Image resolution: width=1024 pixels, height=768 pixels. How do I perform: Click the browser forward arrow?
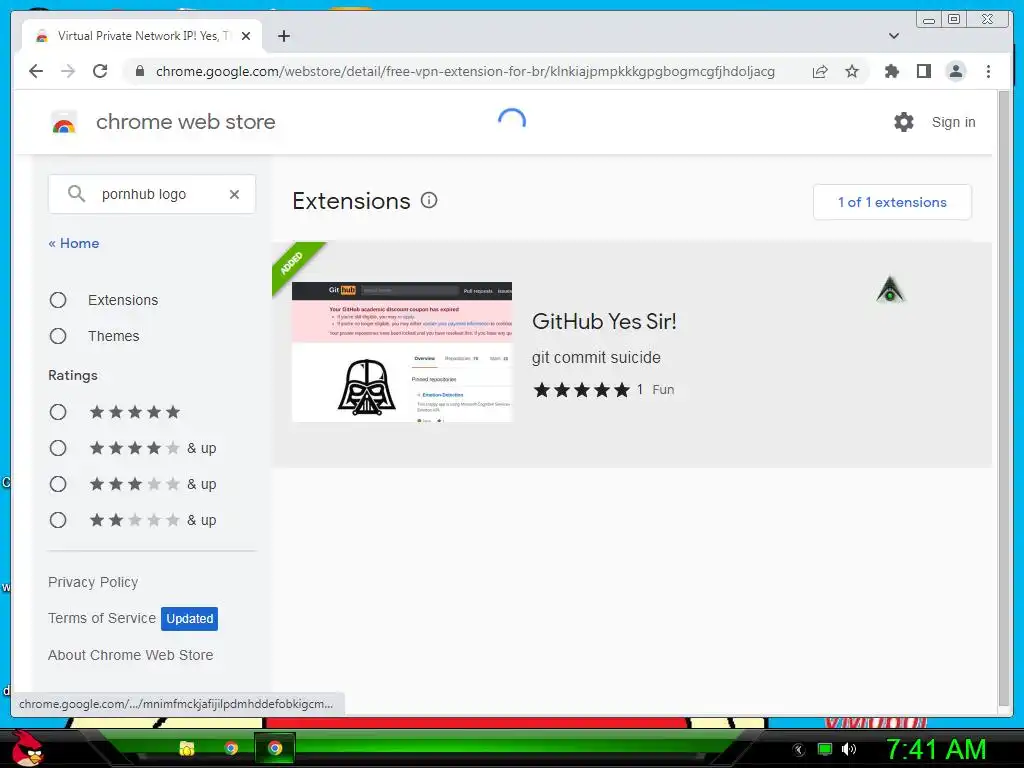pyautogui.click(x=68, y=71)
